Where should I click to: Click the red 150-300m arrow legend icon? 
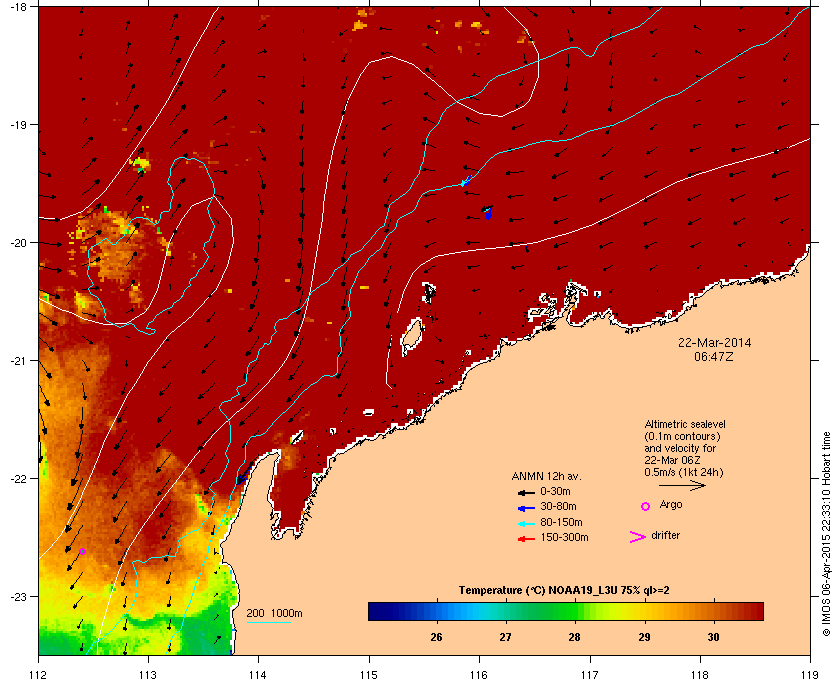click(x=526, y=539)
